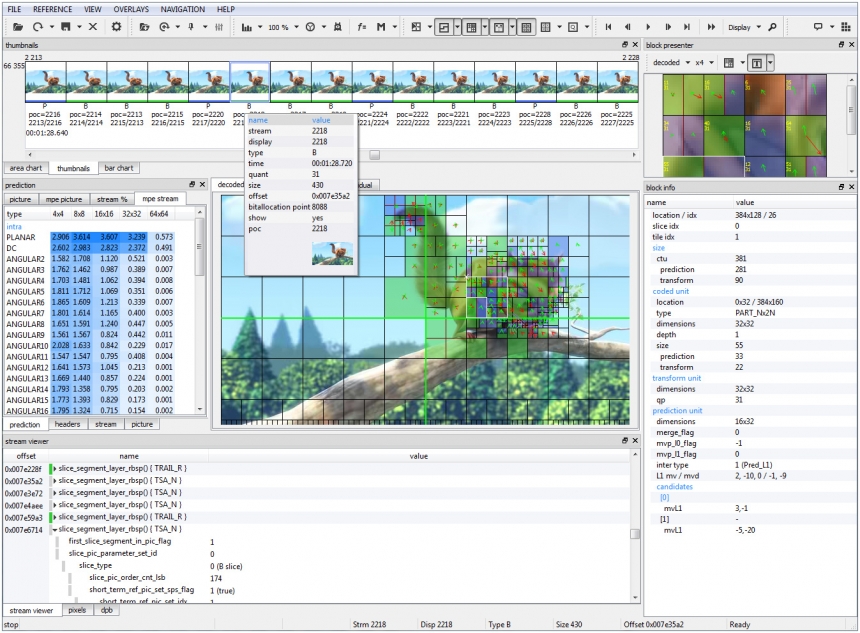Click the open file folder icon
This screenshot has width=860, height=633.
click(18, 27)
